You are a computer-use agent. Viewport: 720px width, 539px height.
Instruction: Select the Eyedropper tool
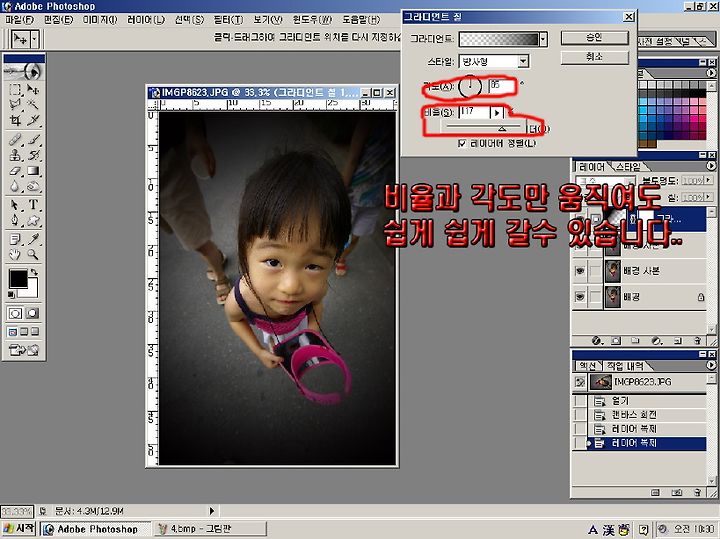[x=33, y=239]
